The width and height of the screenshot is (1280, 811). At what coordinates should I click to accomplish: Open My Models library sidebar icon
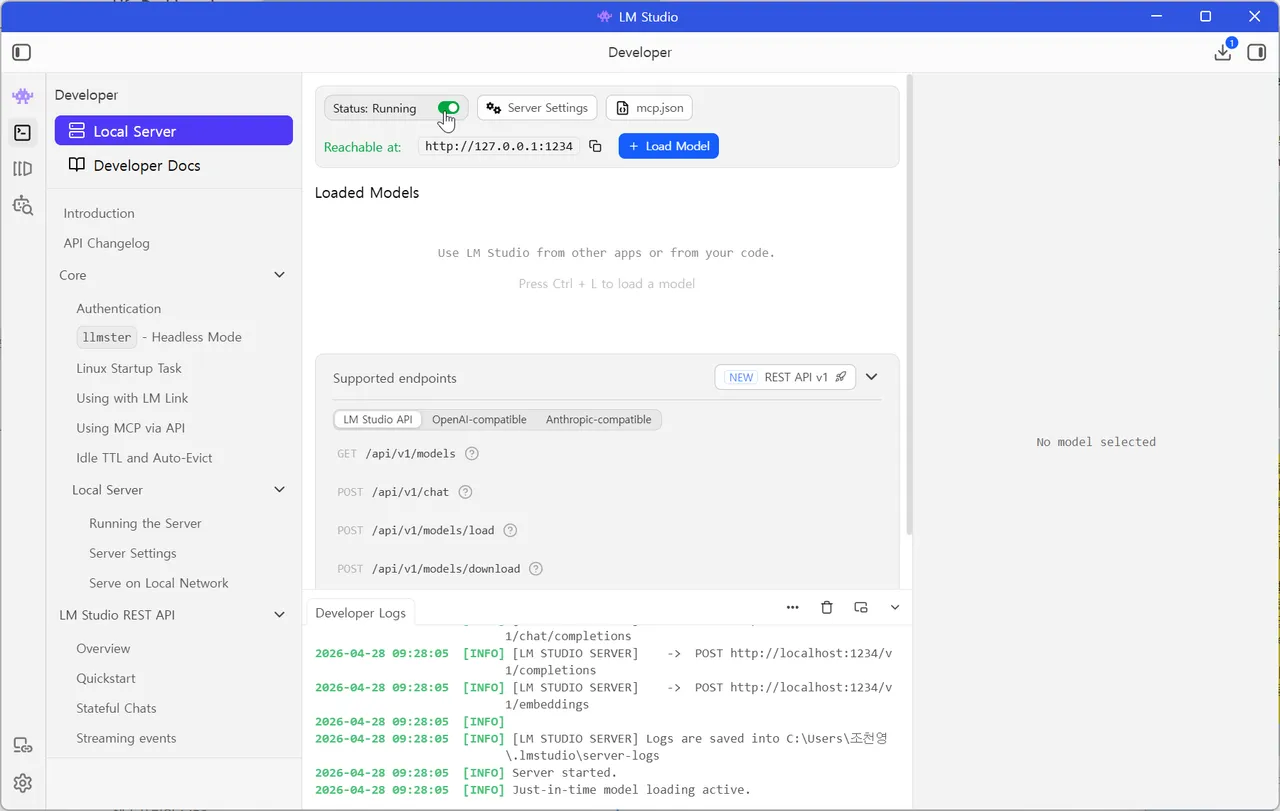(22, 169)
